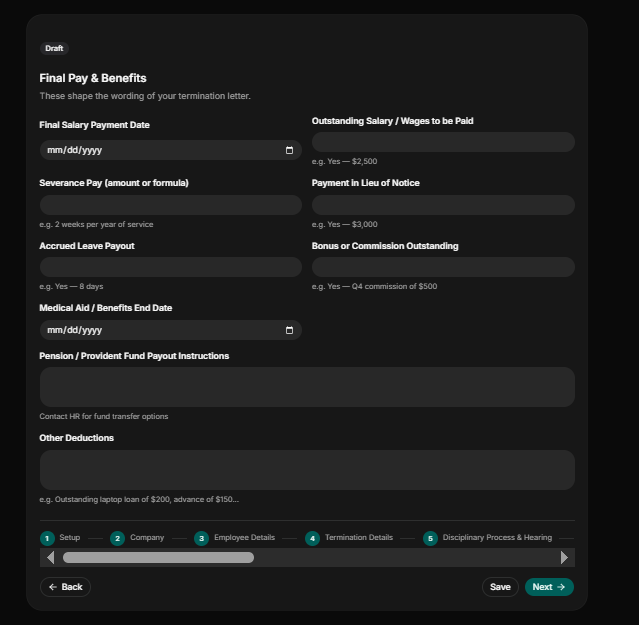This screenshot has height=625, width=639.
Task: Focus Medical Aid / Benefits End Date field
Action: pyautogui.click(x=171, y=330)
